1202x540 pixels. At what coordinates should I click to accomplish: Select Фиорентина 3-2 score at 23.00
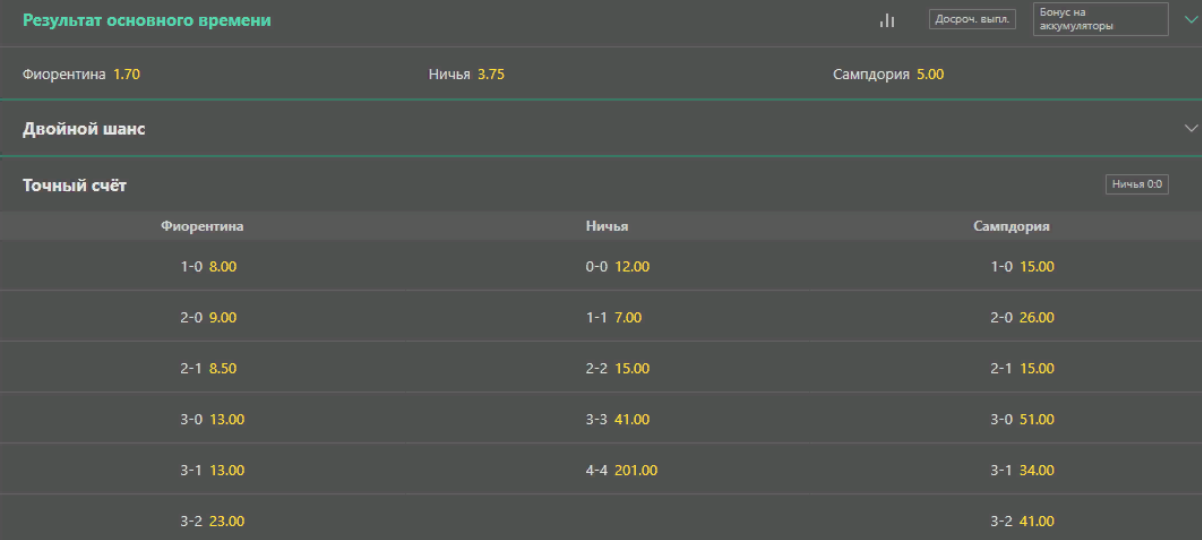[202, 521]
